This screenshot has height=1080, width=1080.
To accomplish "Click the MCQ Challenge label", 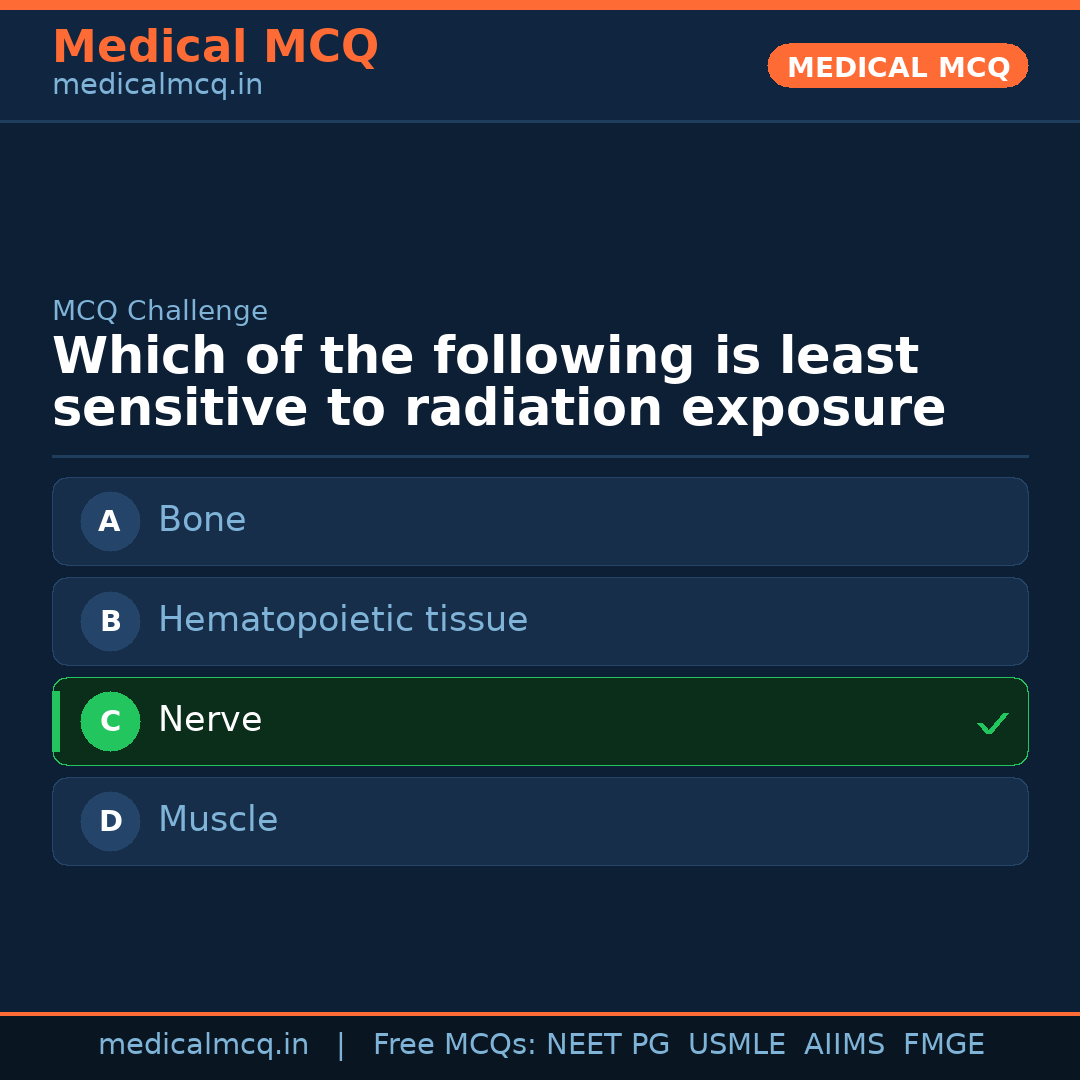I will [x=160, y=311].
